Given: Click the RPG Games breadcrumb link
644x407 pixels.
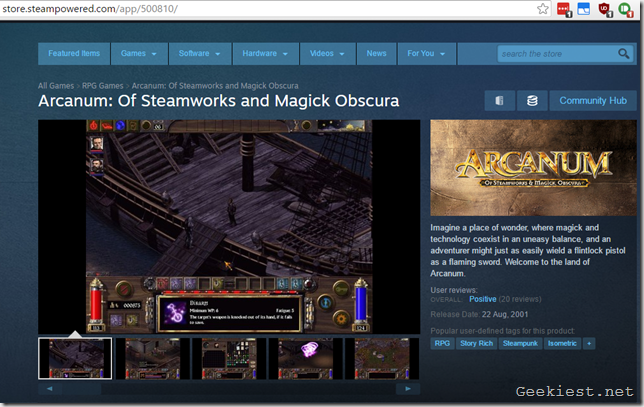Looking at the screenshot, I should coord(102,86).
